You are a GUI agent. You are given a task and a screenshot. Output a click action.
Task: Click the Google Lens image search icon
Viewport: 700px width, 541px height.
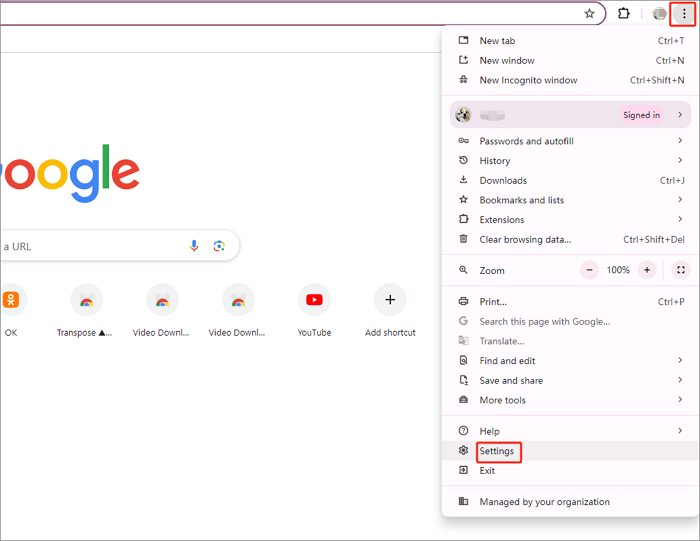219,246
